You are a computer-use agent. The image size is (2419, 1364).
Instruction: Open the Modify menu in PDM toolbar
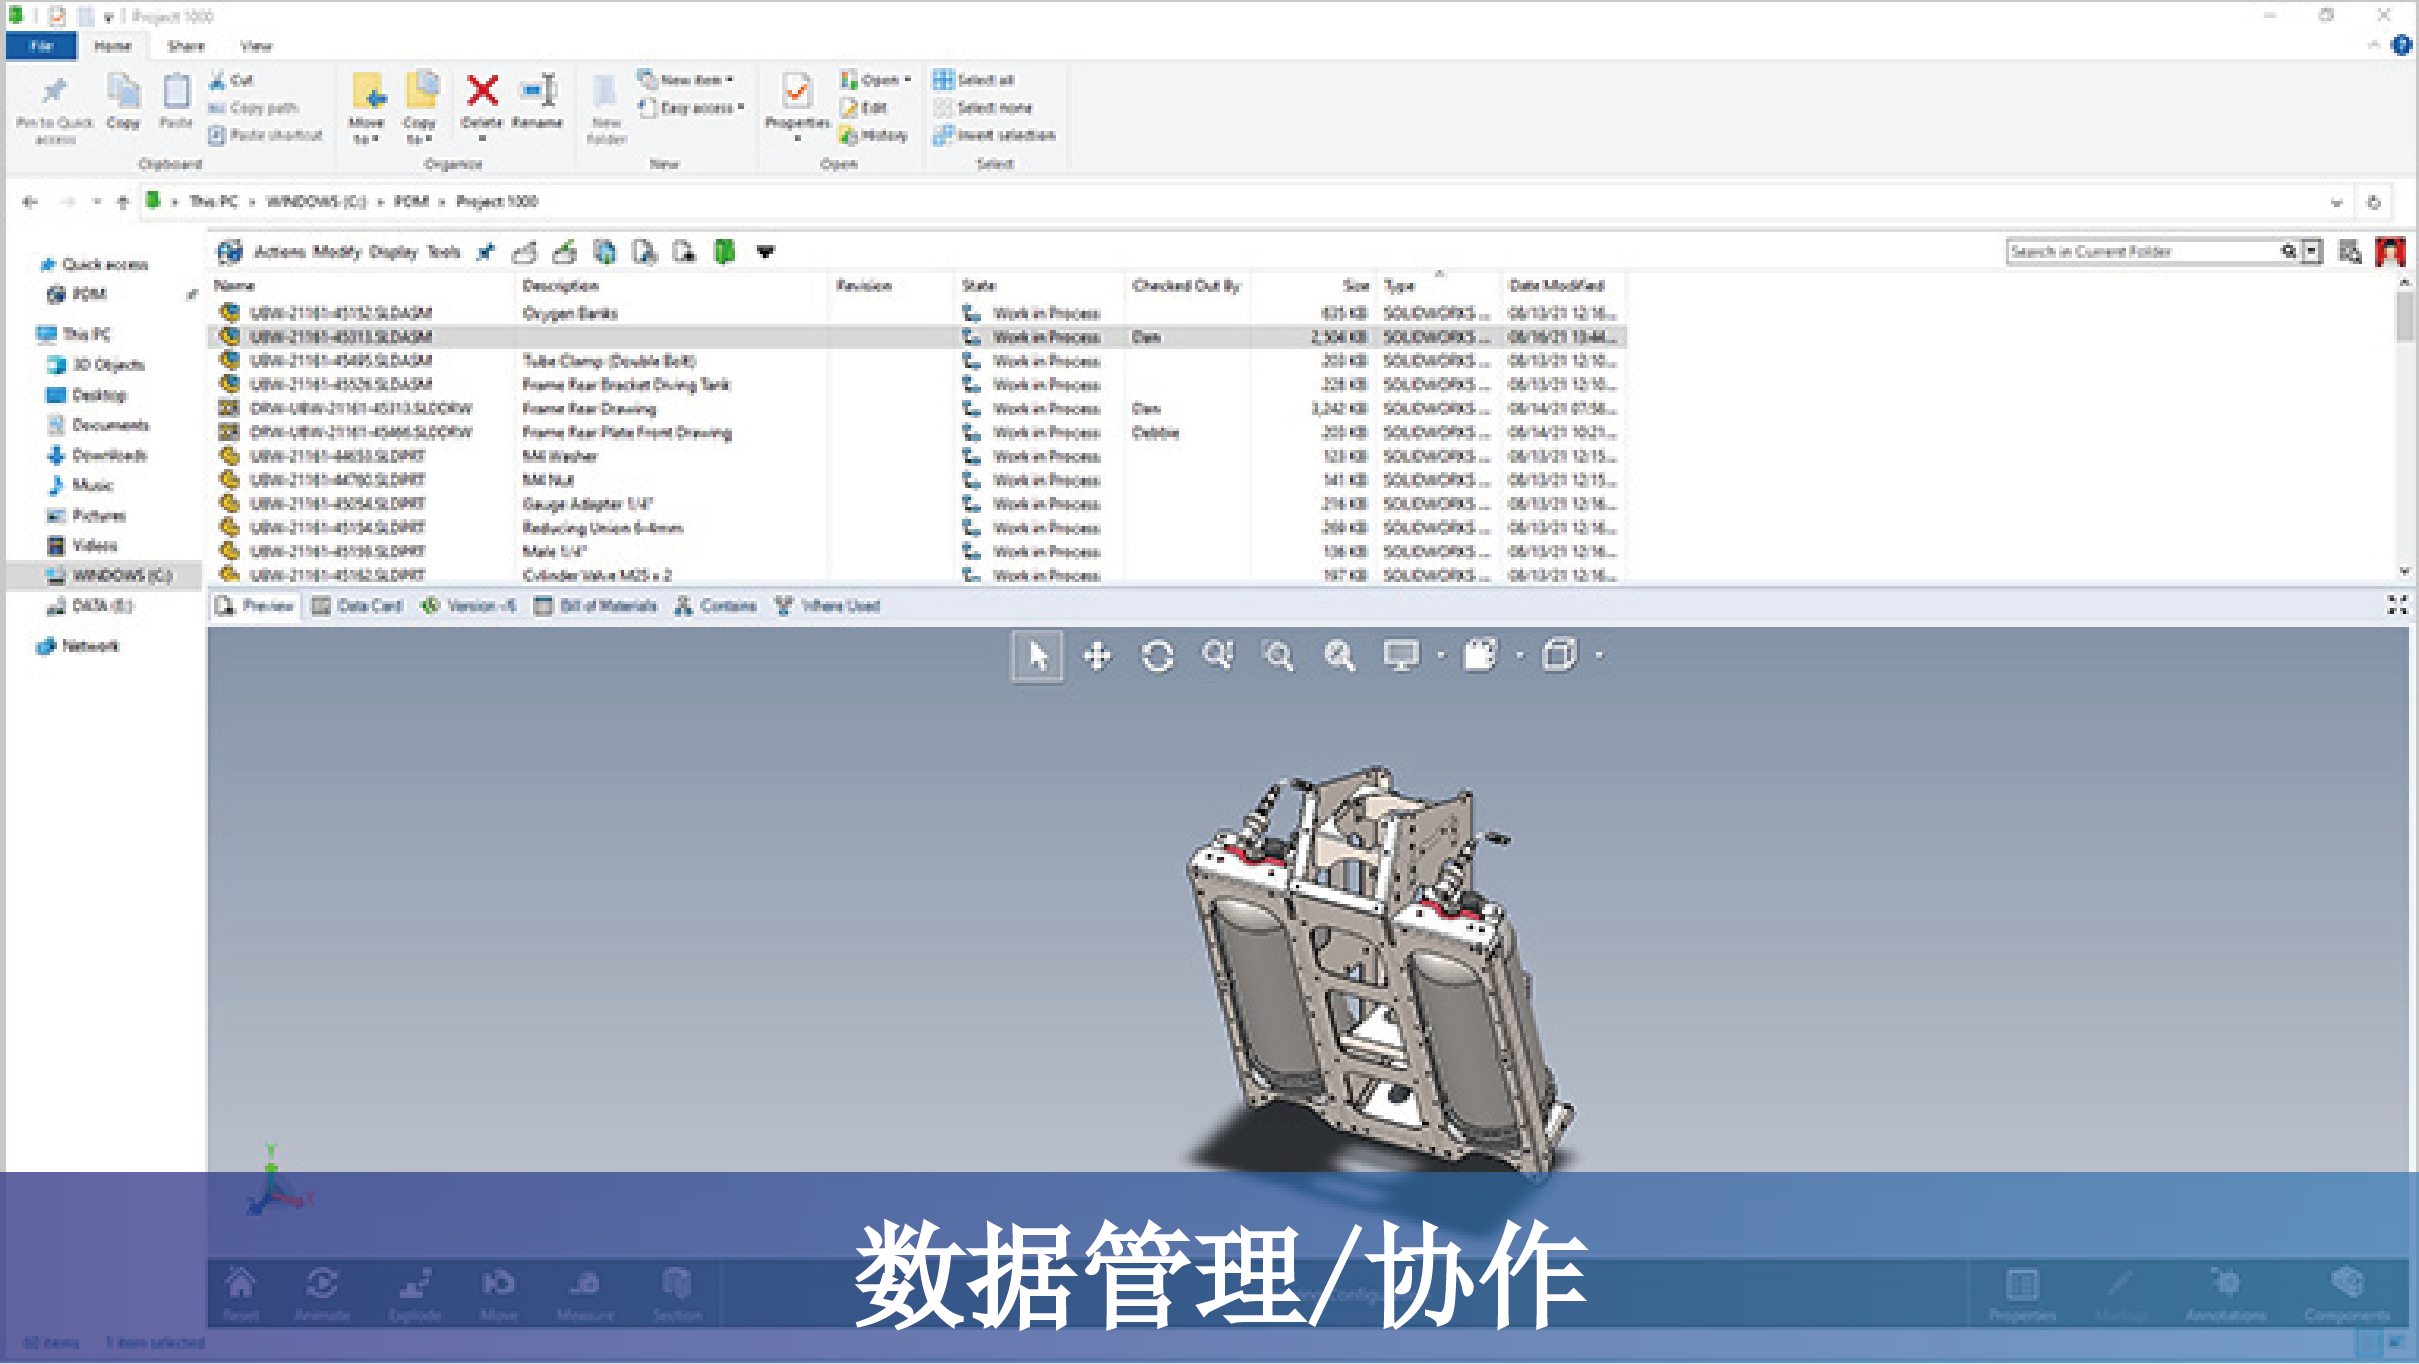click(336, 252)
